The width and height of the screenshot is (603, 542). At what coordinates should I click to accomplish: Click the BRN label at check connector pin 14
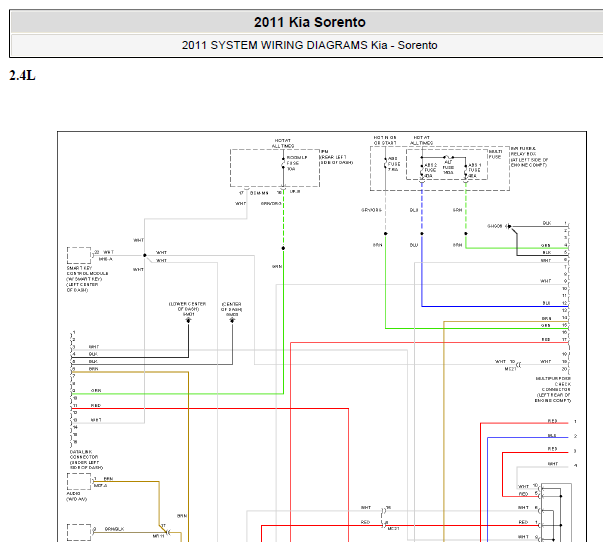tap(546, 319)
